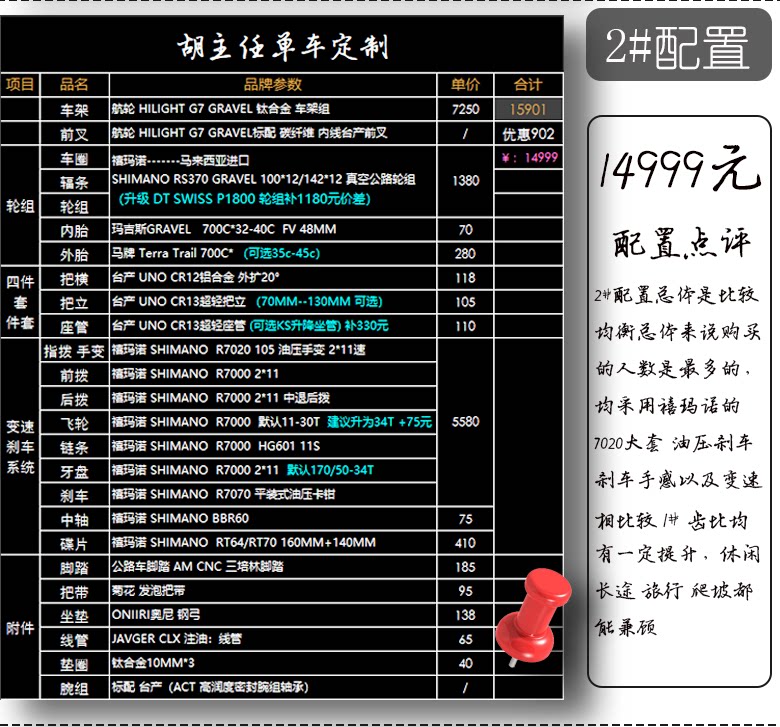Select the R7000 HG601 11S chain description

(216, 446)
